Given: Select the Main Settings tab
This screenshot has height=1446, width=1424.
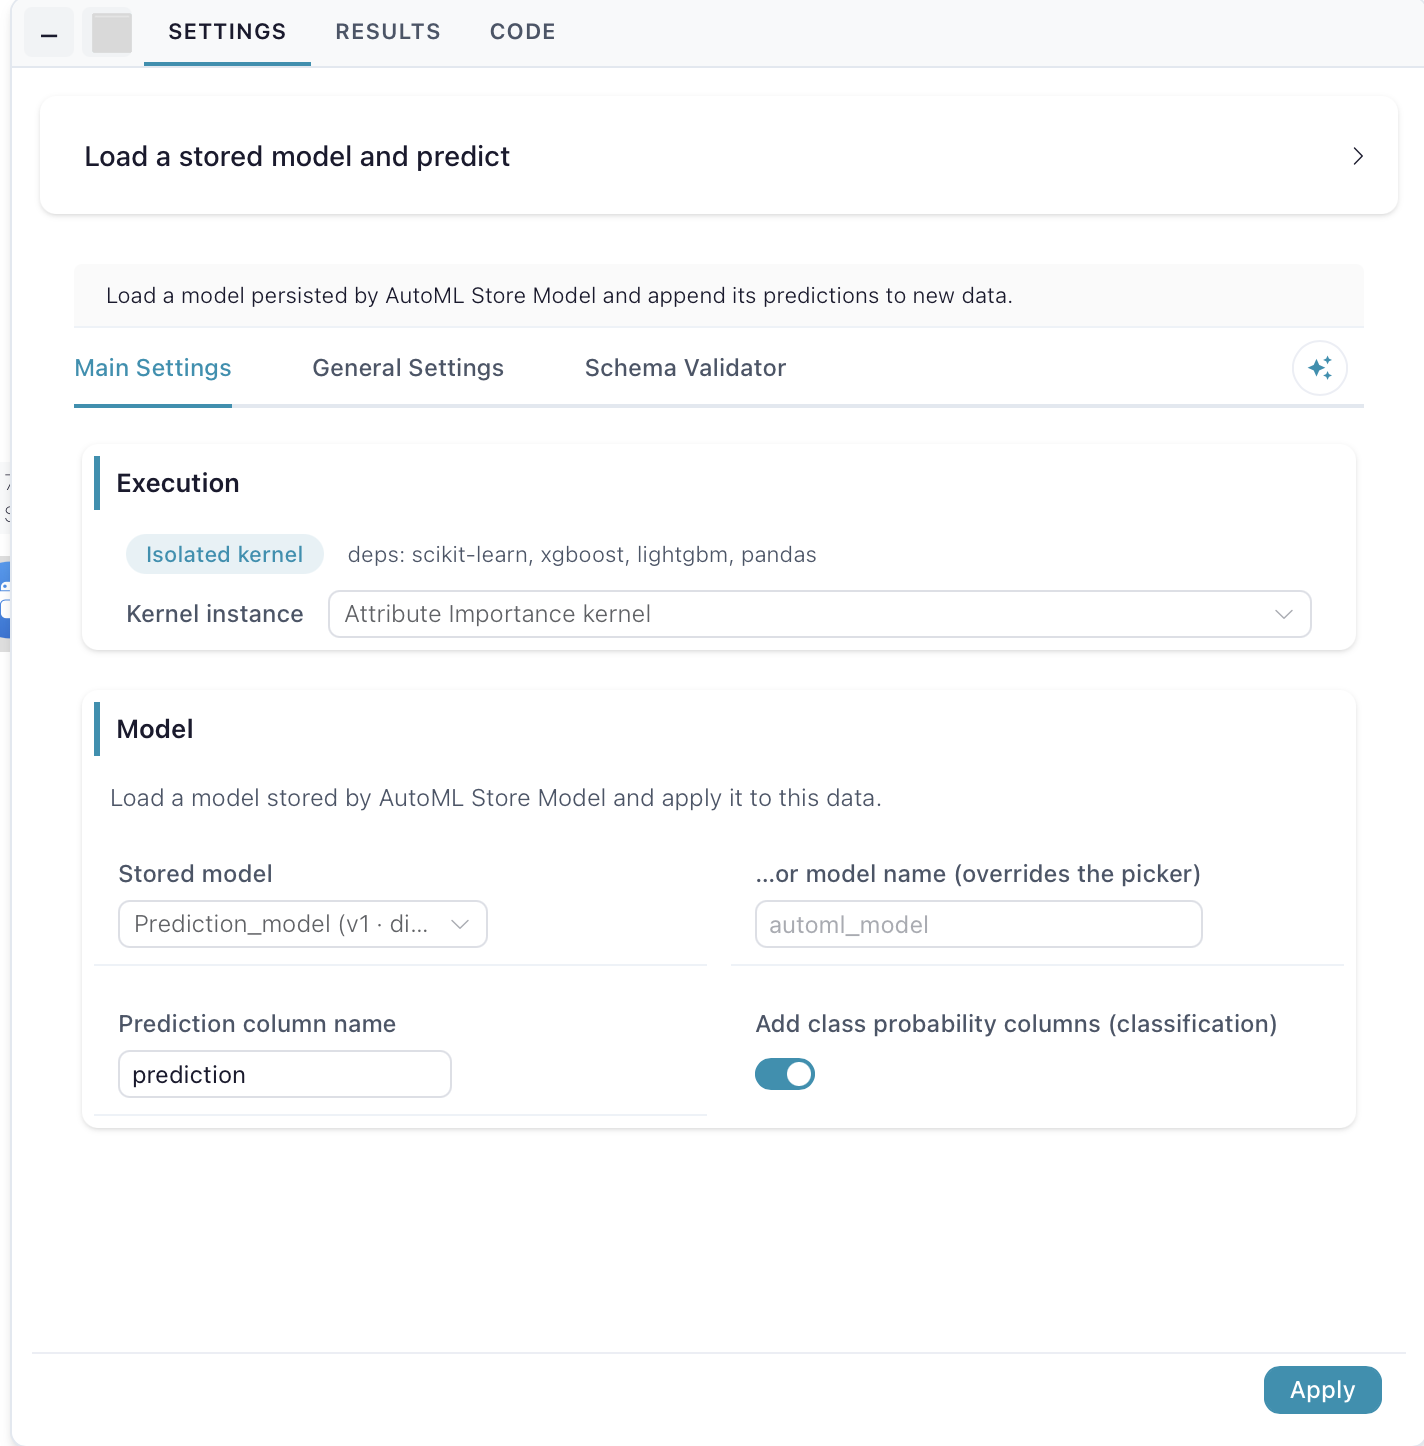Looking at the screenshot, I should click(x=153, y=368).
